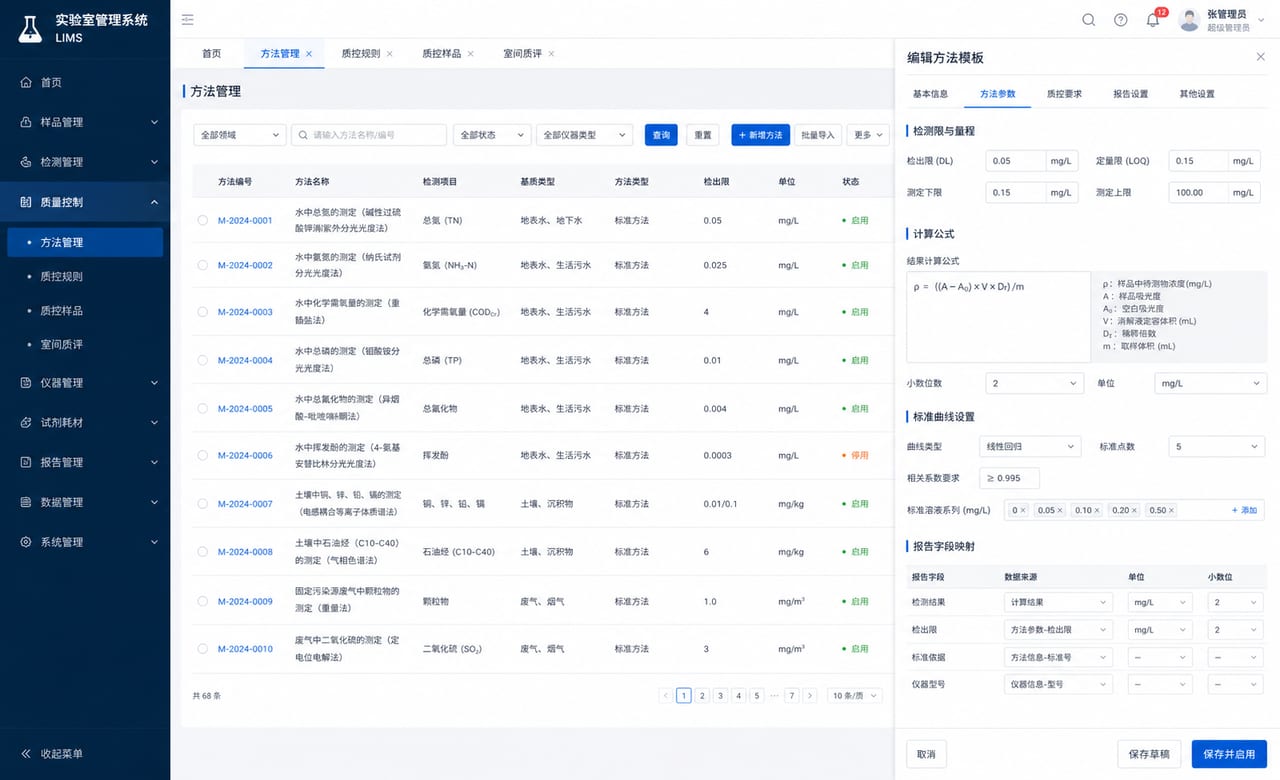Switch to the 基本信息 tab

(x=930, y=94)
